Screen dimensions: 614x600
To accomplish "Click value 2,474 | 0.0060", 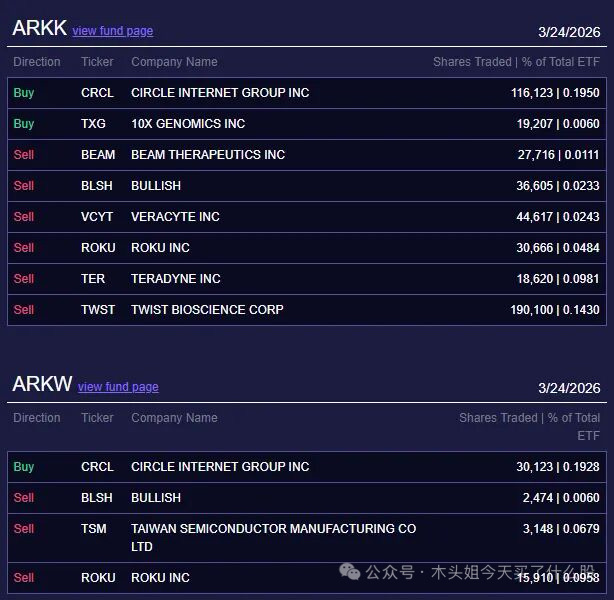I will pos(561,498).
